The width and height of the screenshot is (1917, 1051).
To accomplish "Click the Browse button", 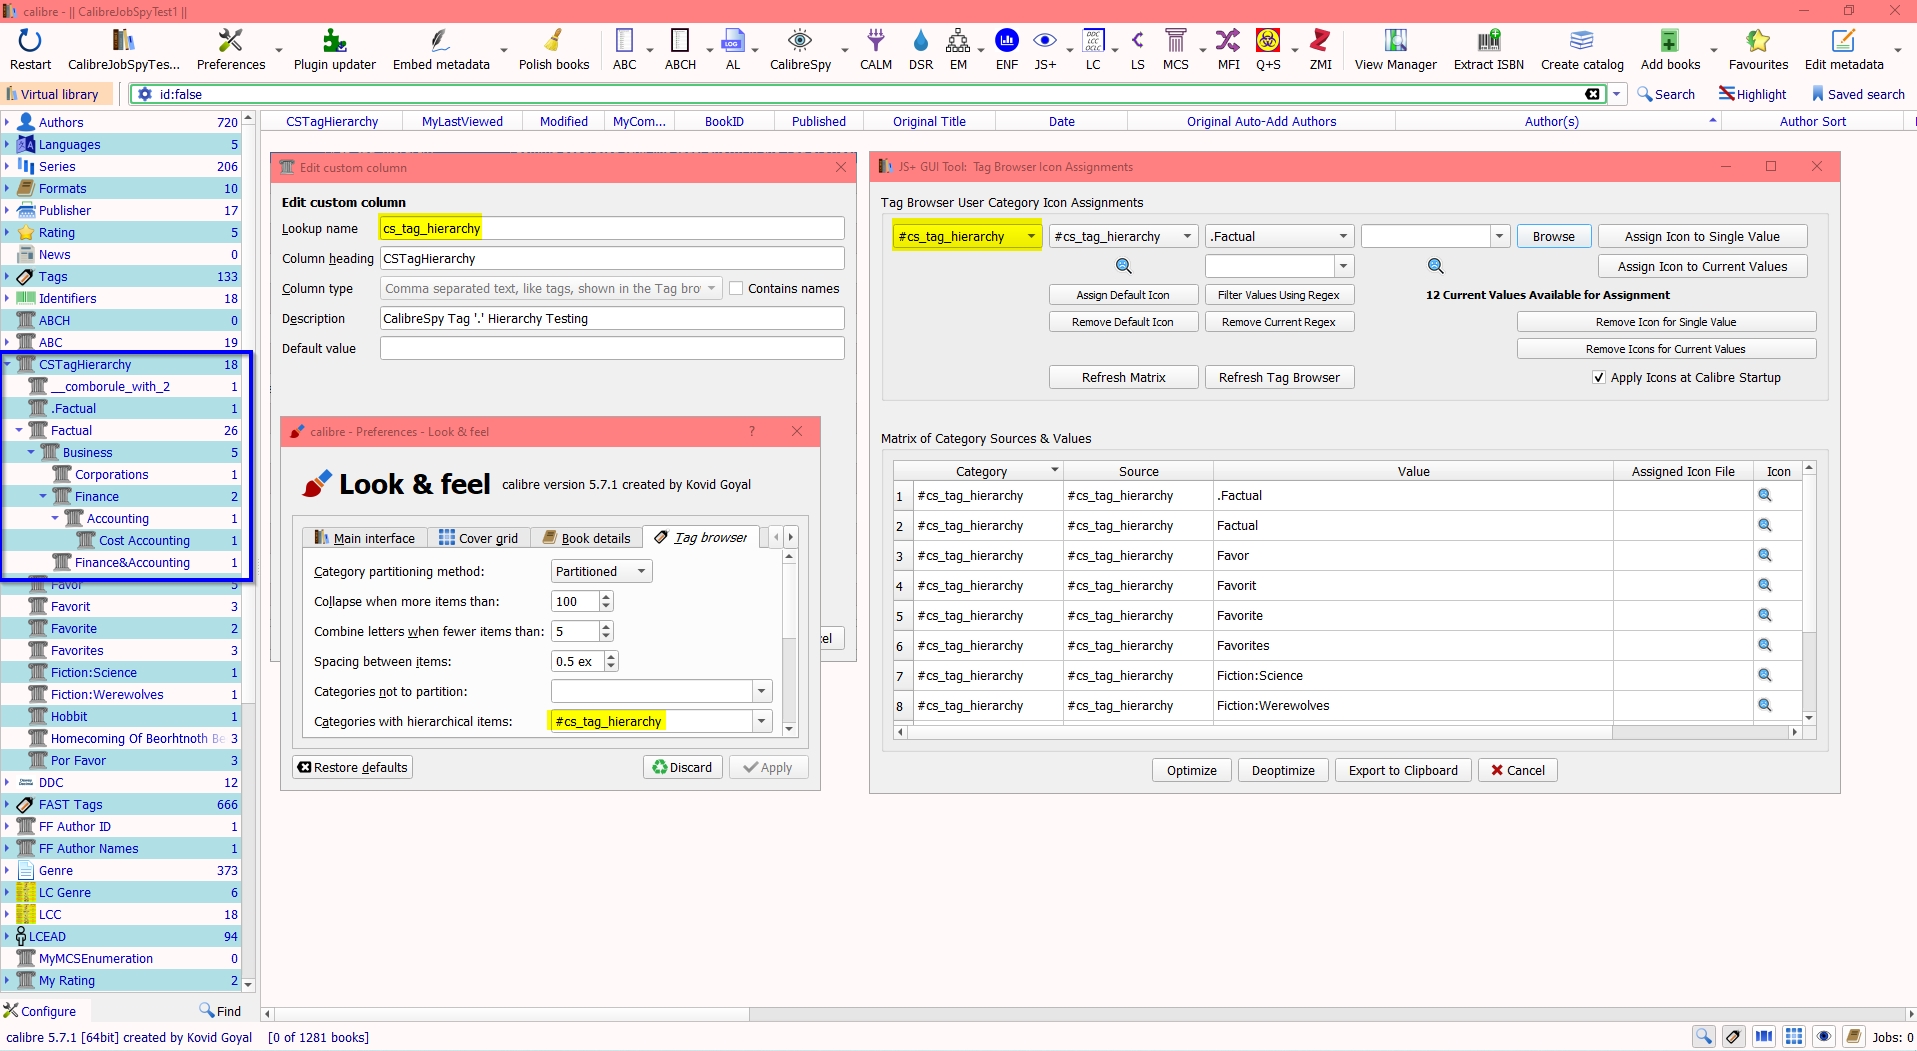I will tap(1553, 236).
